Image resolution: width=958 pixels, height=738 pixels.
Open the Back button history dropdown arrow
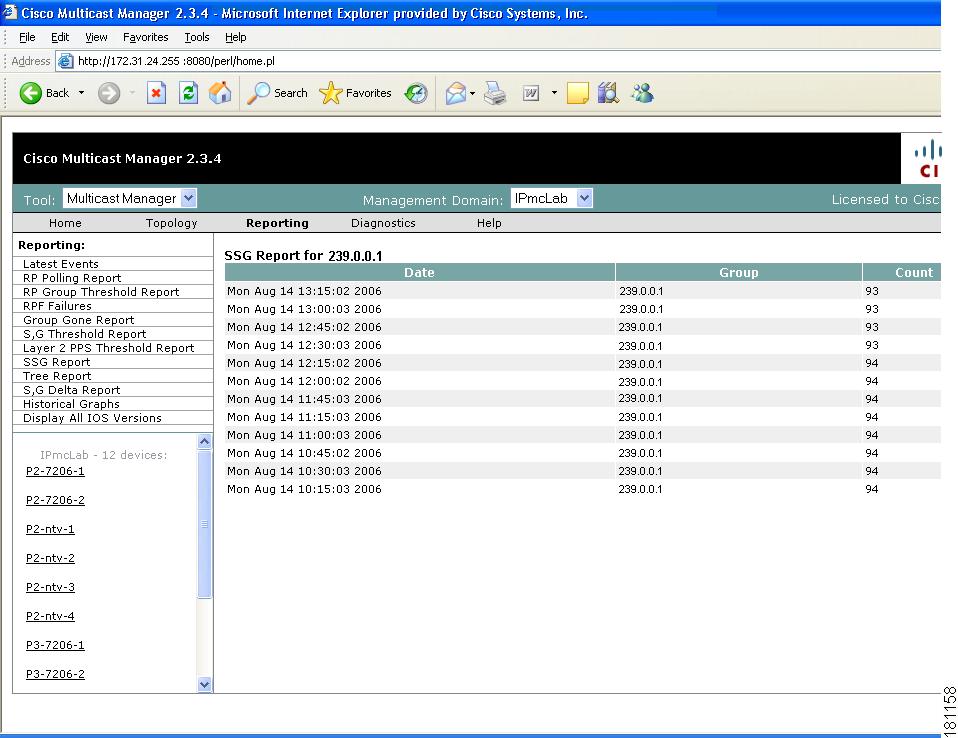click(81, 93)
